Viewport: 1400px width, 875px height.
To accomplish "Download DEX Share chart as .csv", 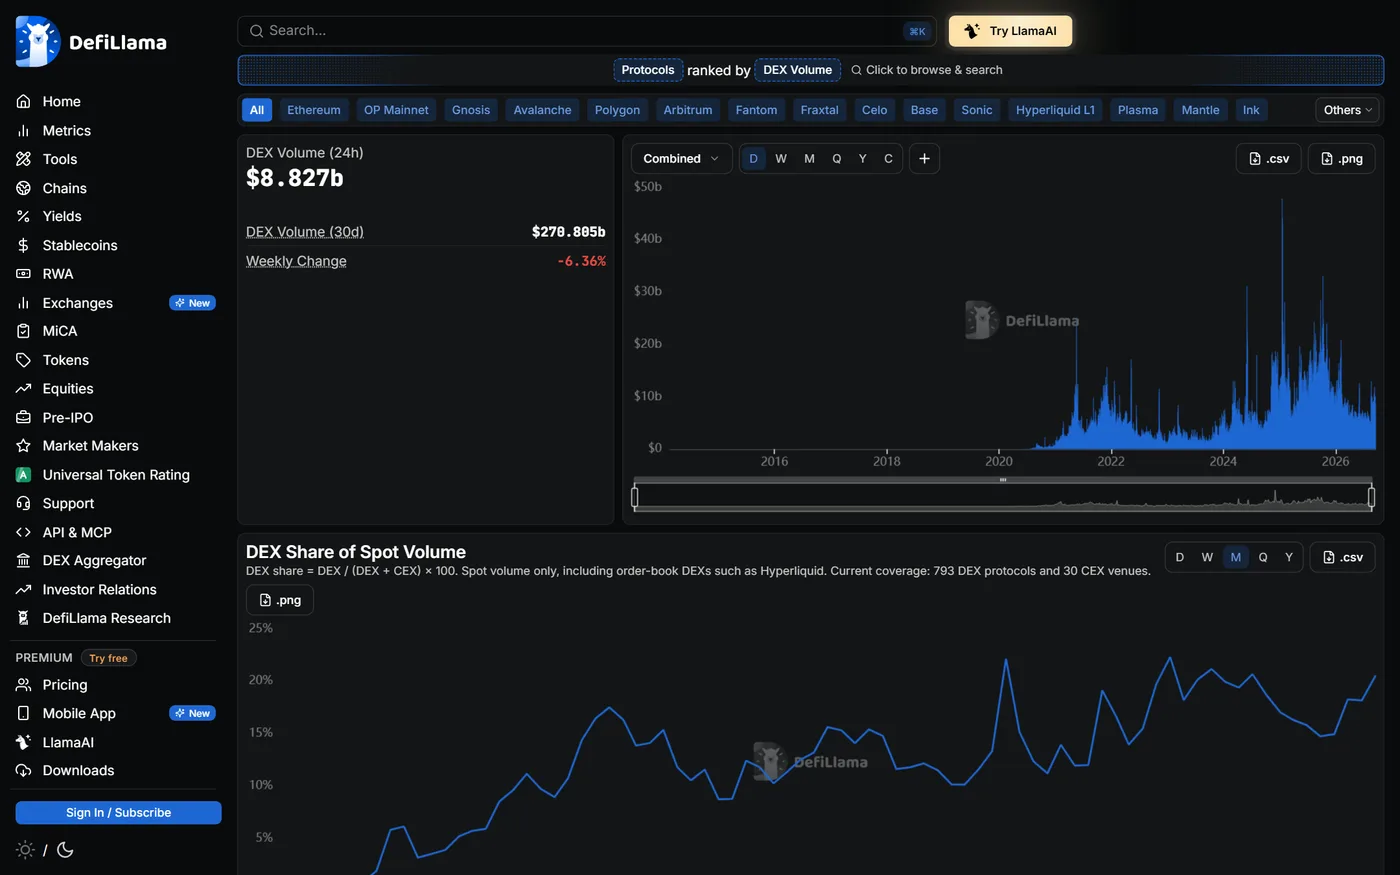I will click(1342, 557).
